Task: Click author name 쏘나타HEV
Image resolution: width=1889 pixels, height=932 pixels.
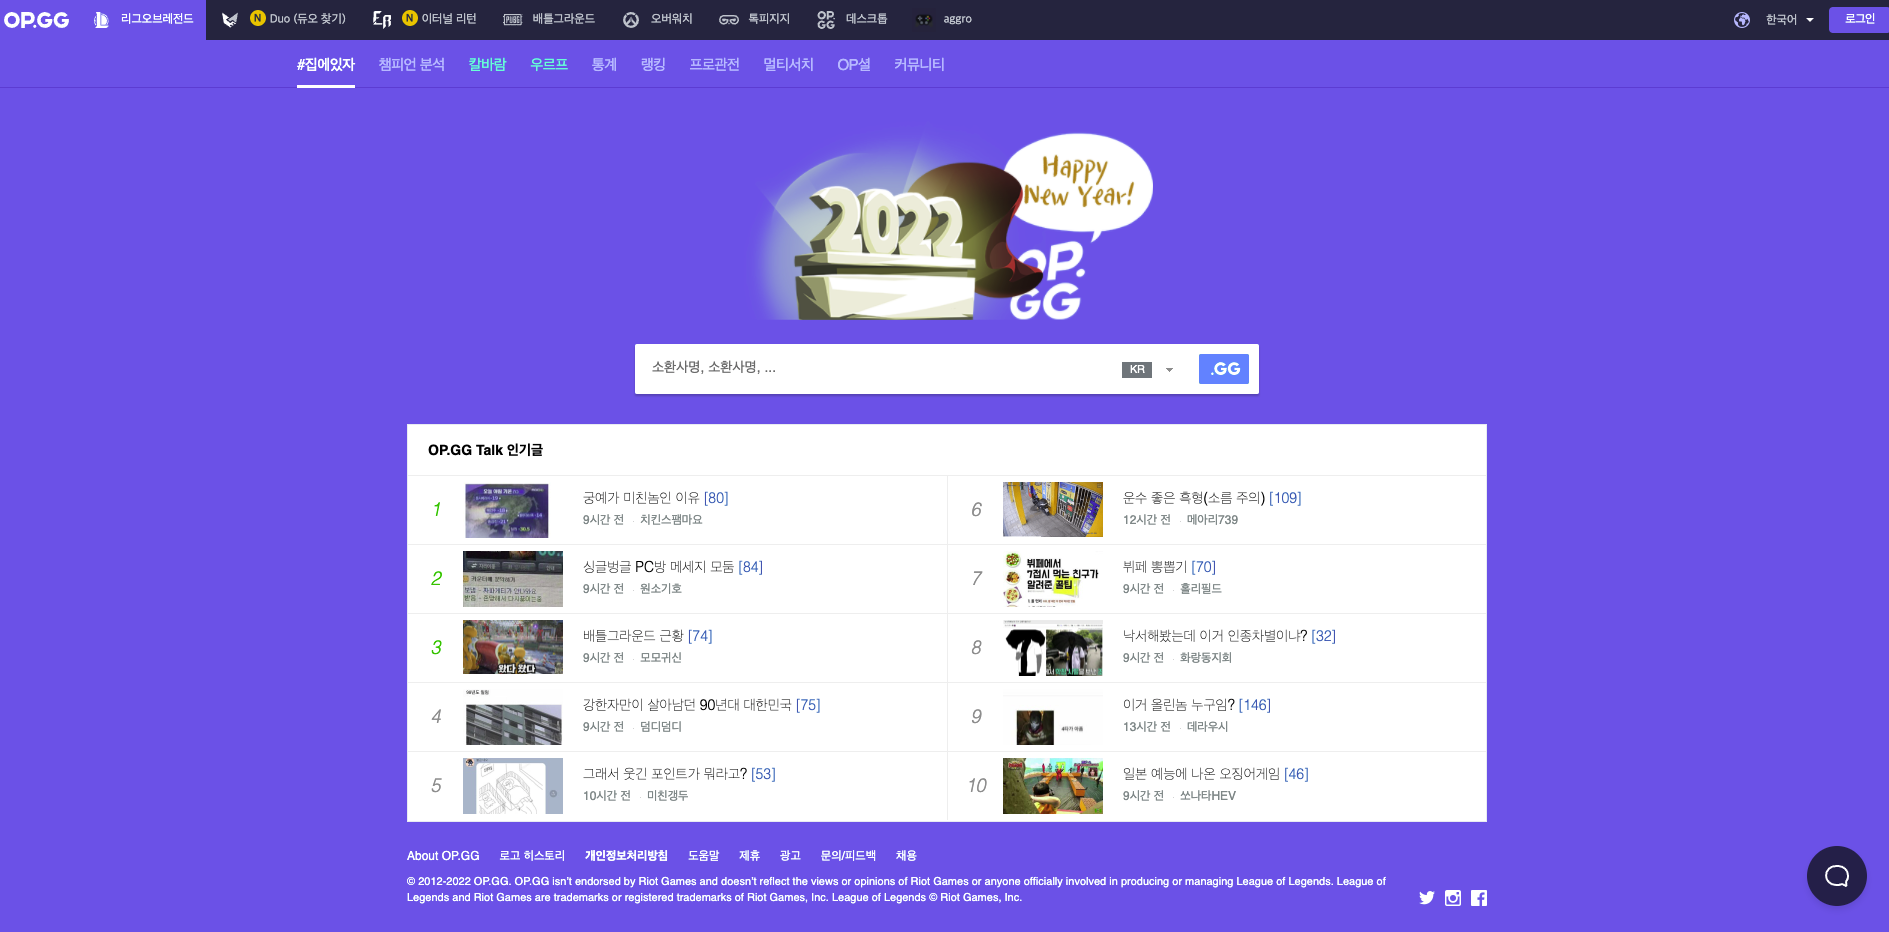Action: (x=1207, y=796)
